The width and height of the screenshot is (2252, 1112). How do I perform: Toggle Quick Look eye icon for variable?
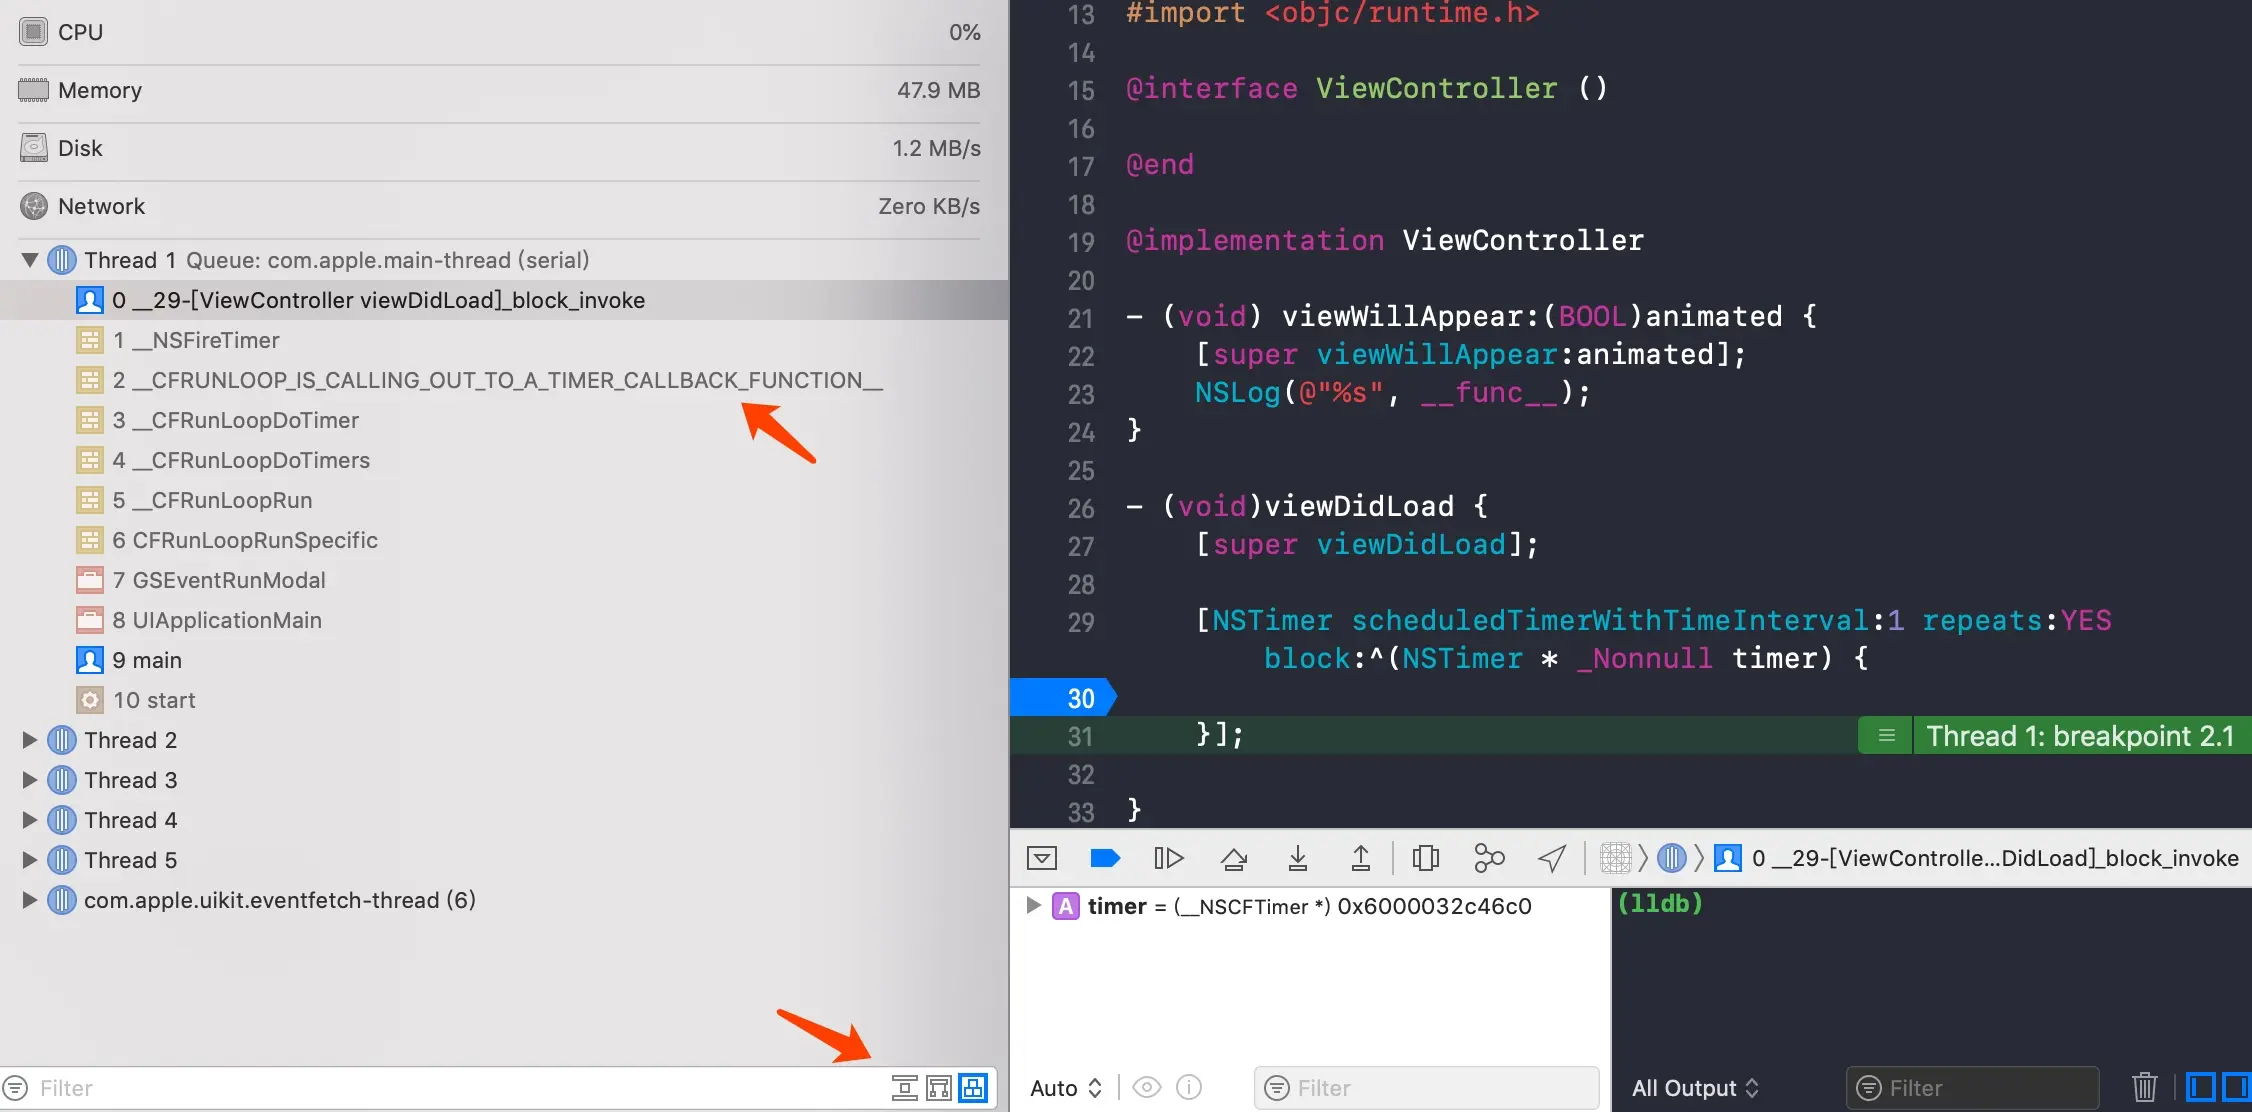click(1147, 1087)
